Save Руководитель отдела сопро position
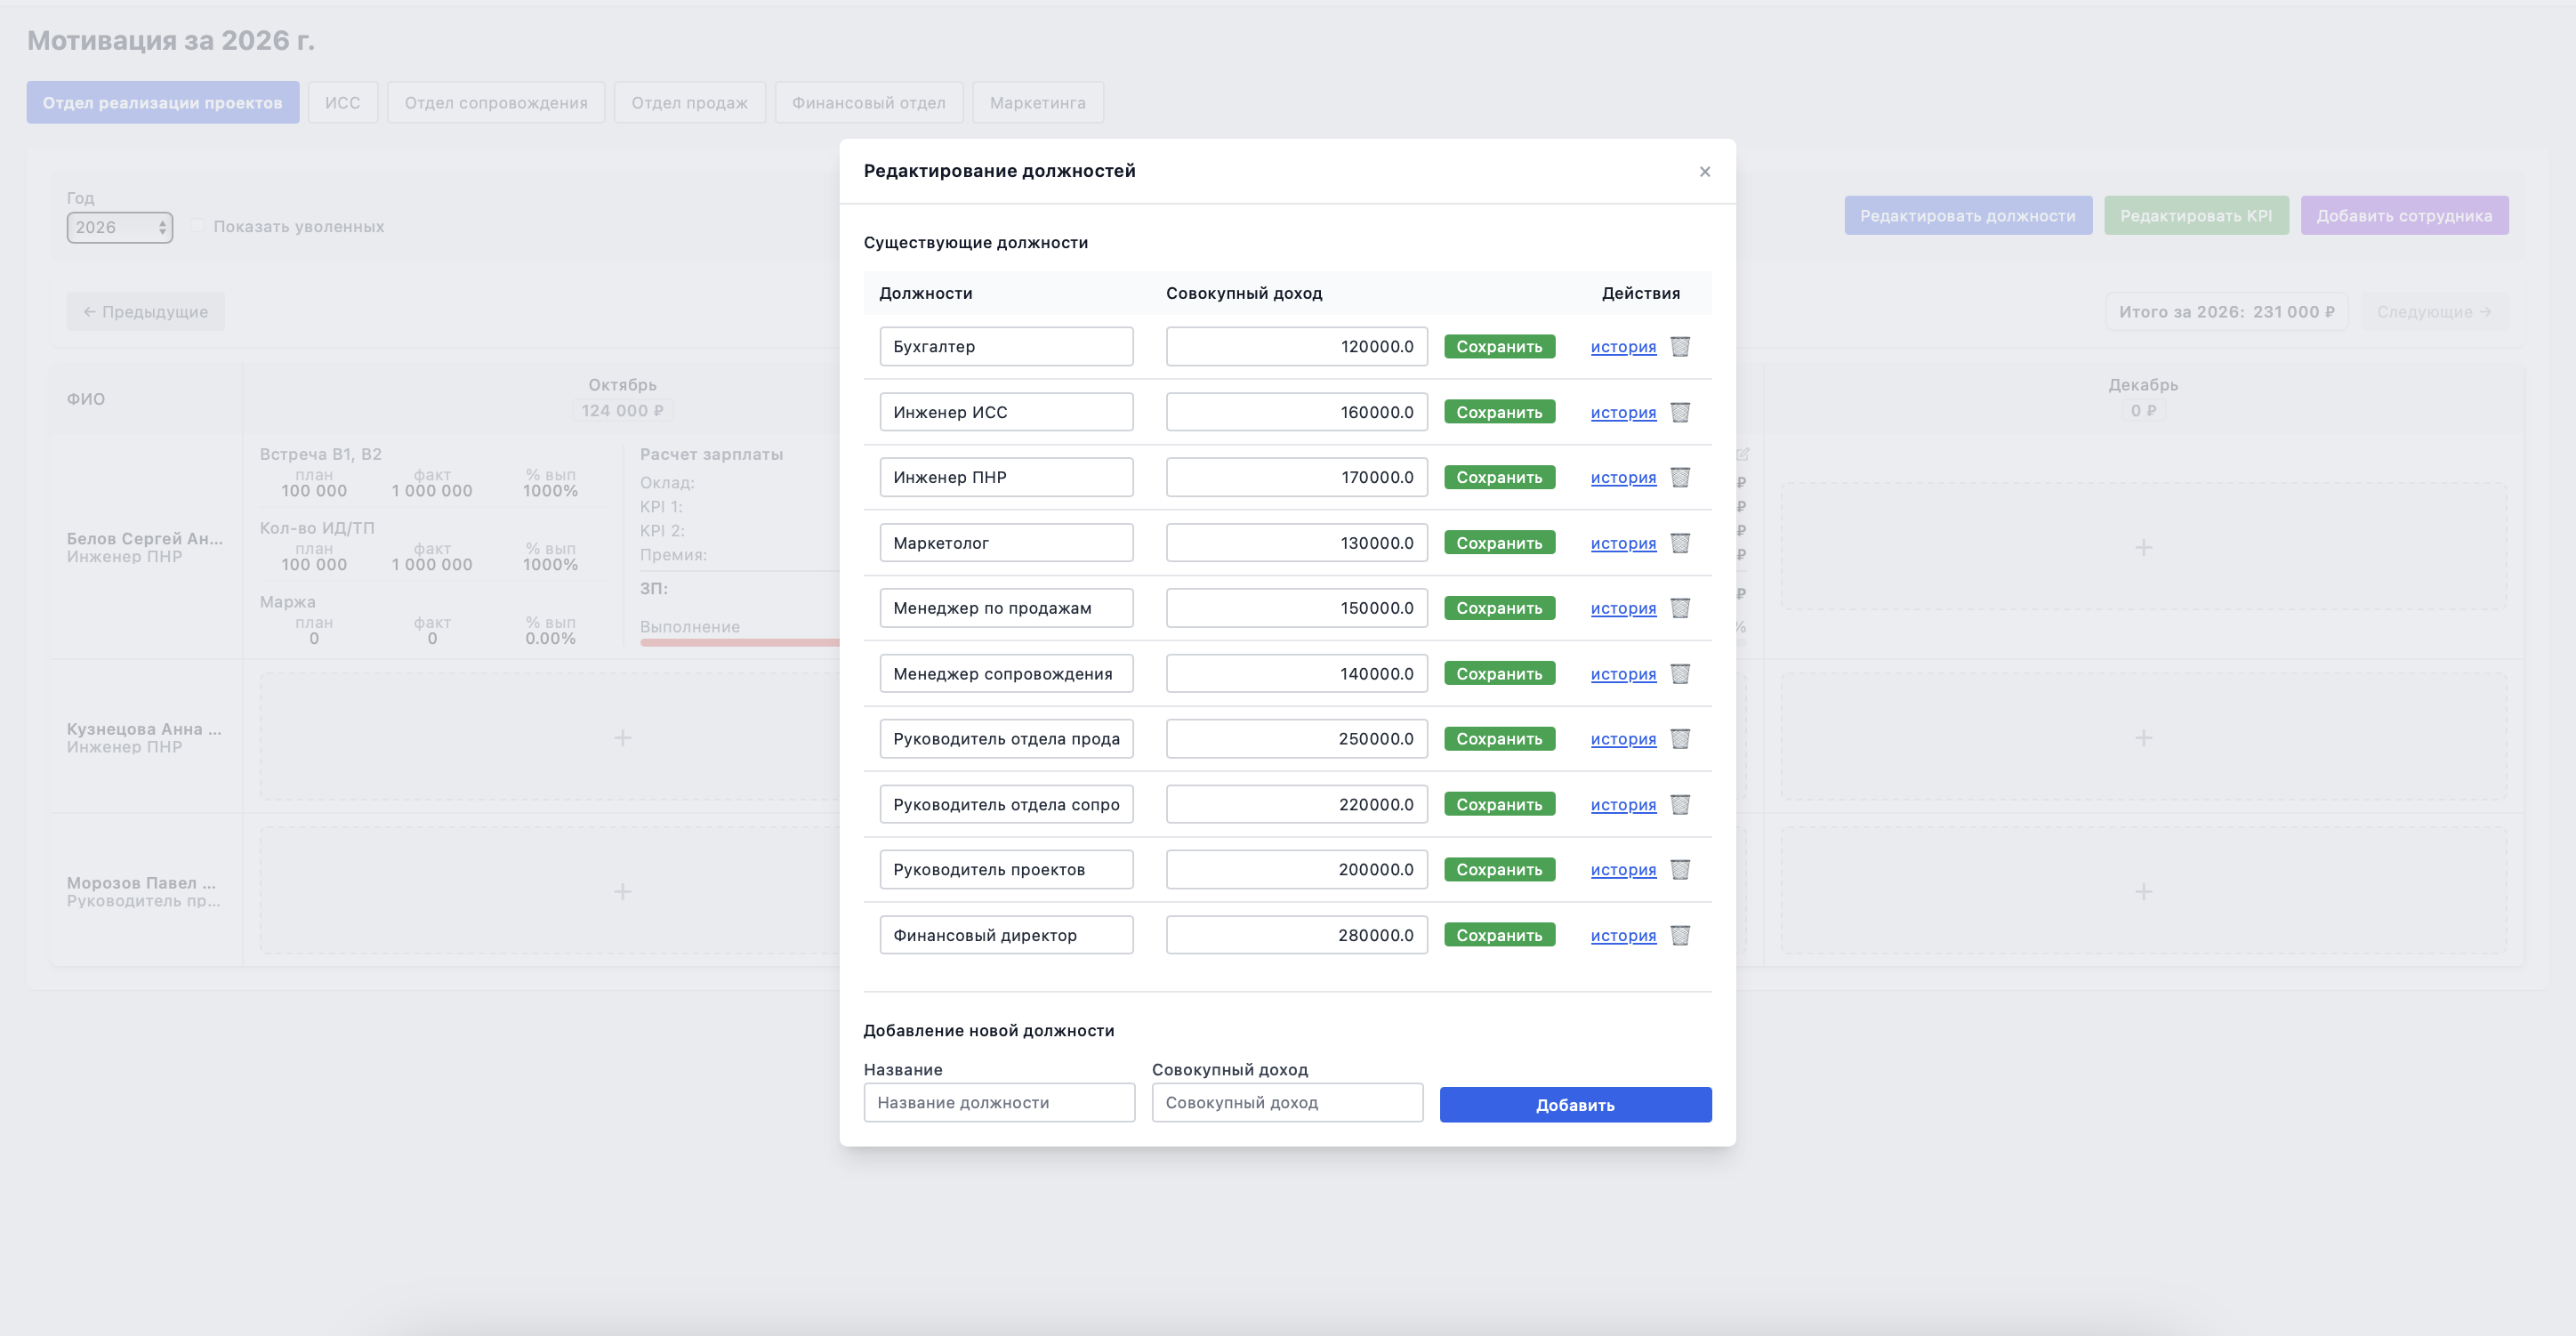2576x1336 pixels. 1499,805
